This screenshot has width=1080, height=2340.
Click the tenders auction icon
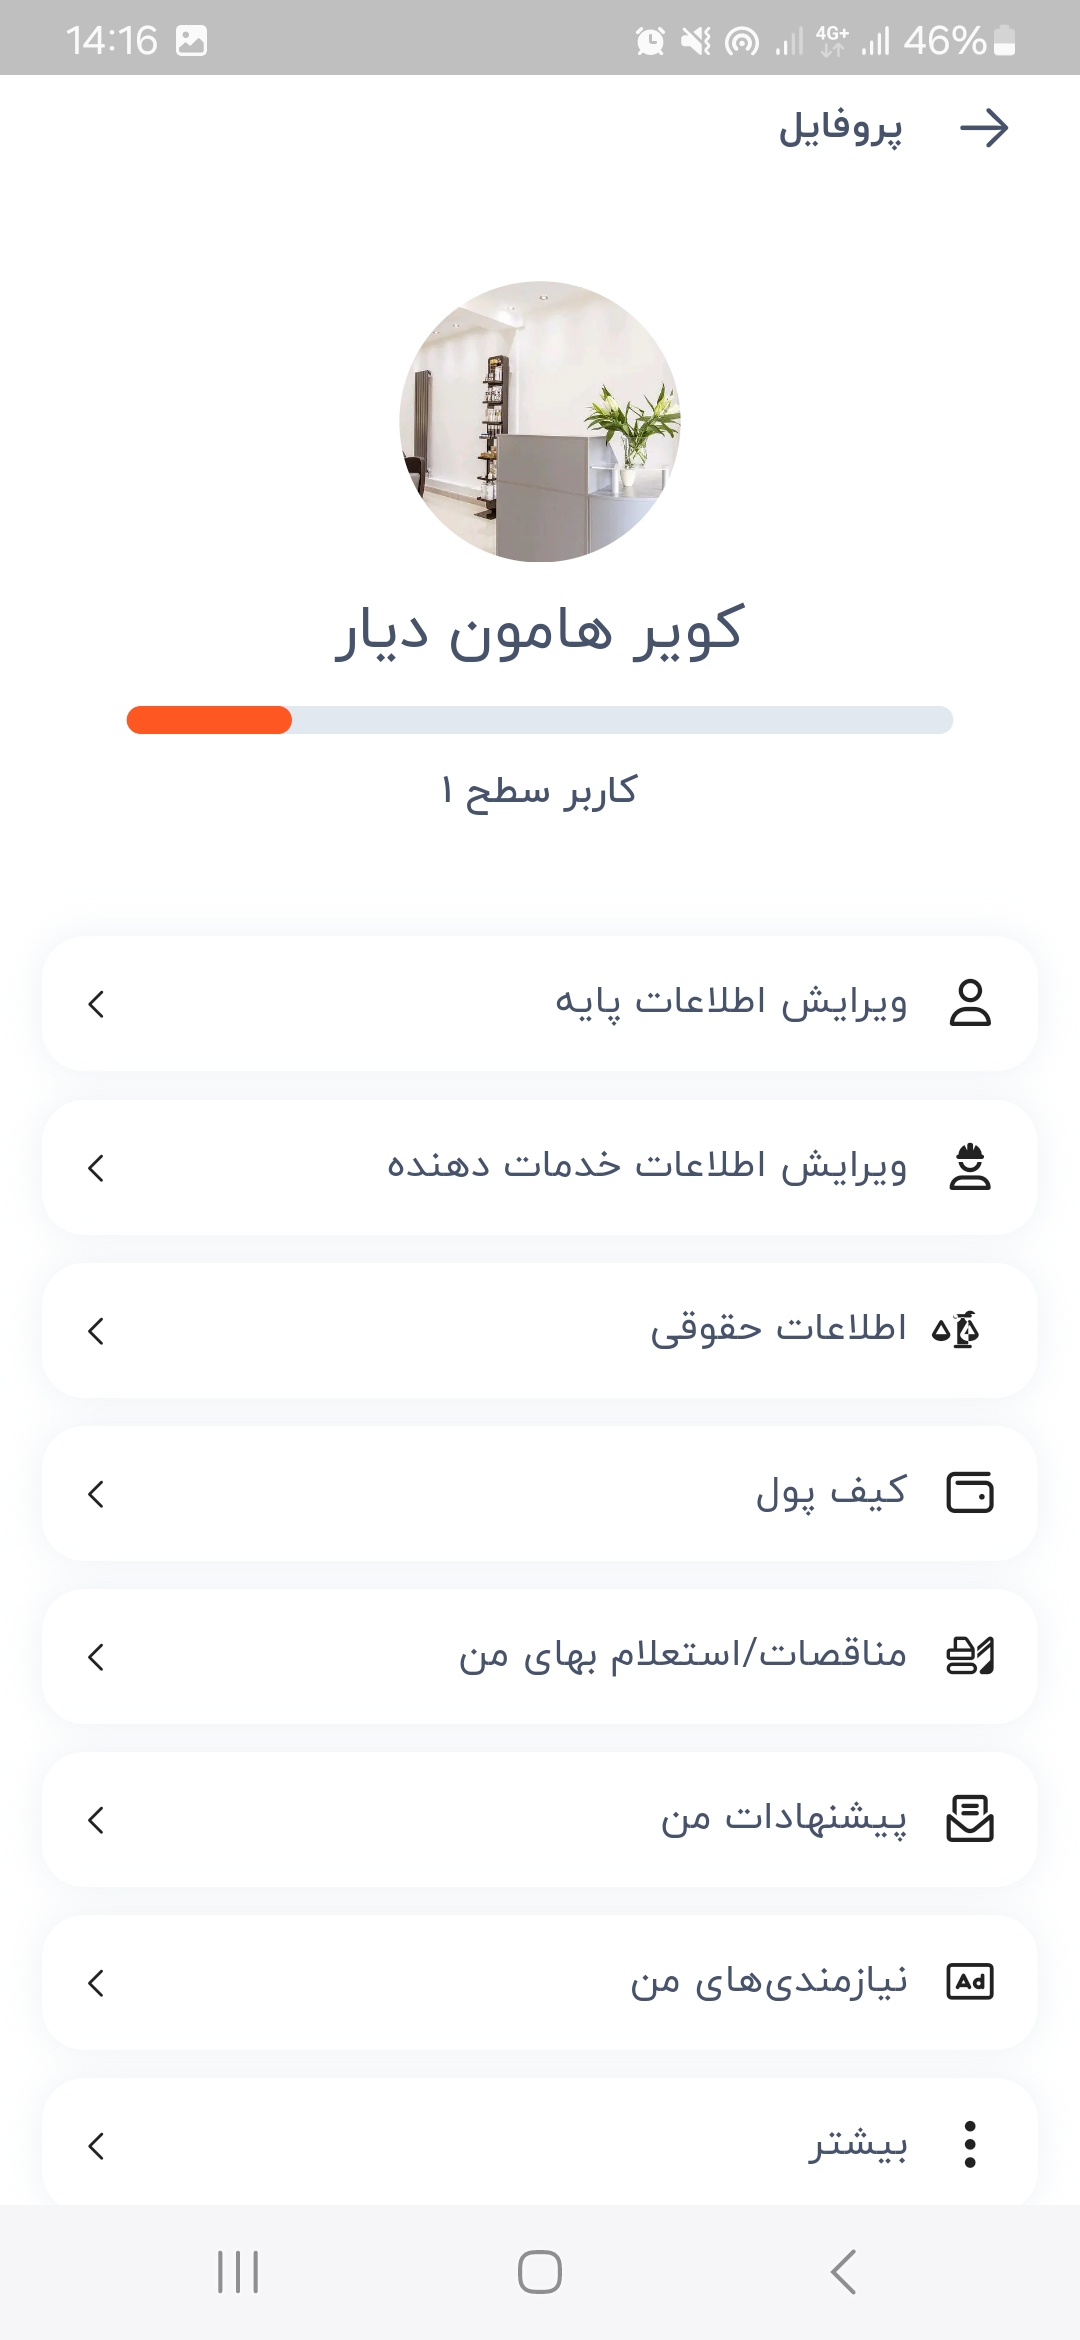coord(969,1656)
